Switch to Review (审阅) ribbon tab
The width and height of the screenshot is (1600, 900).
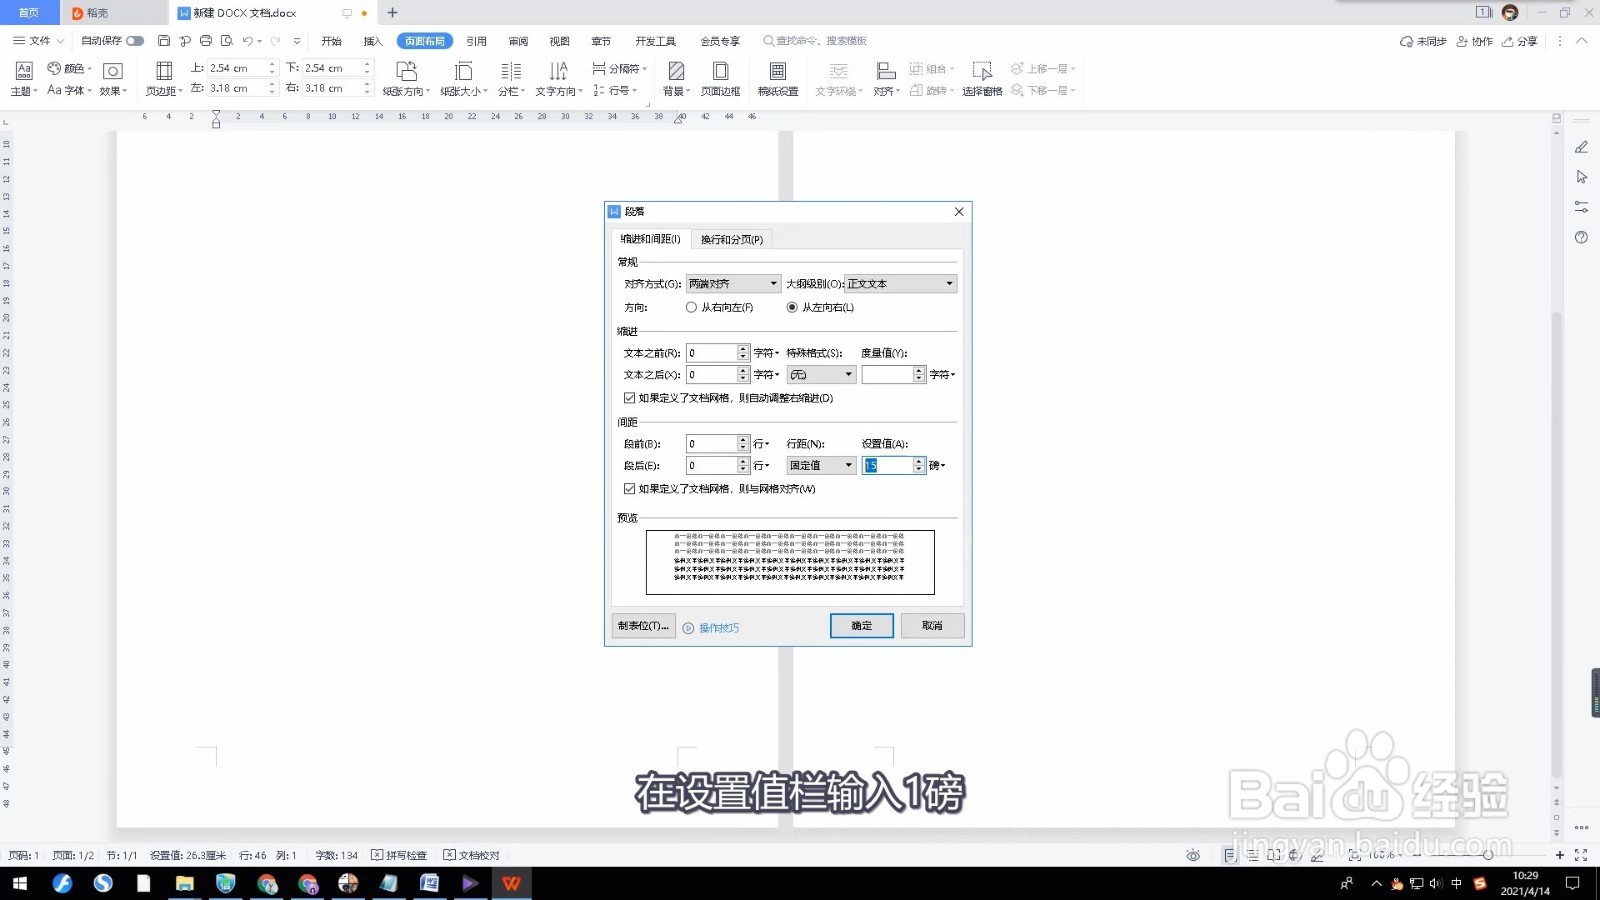click(518, 41)
